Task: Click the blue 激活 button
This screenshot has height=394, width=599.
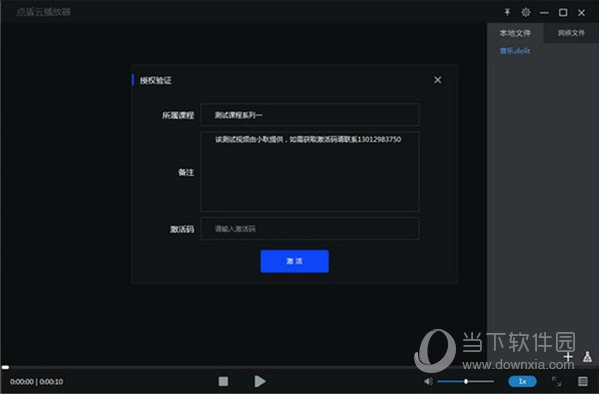Action: 295,261
